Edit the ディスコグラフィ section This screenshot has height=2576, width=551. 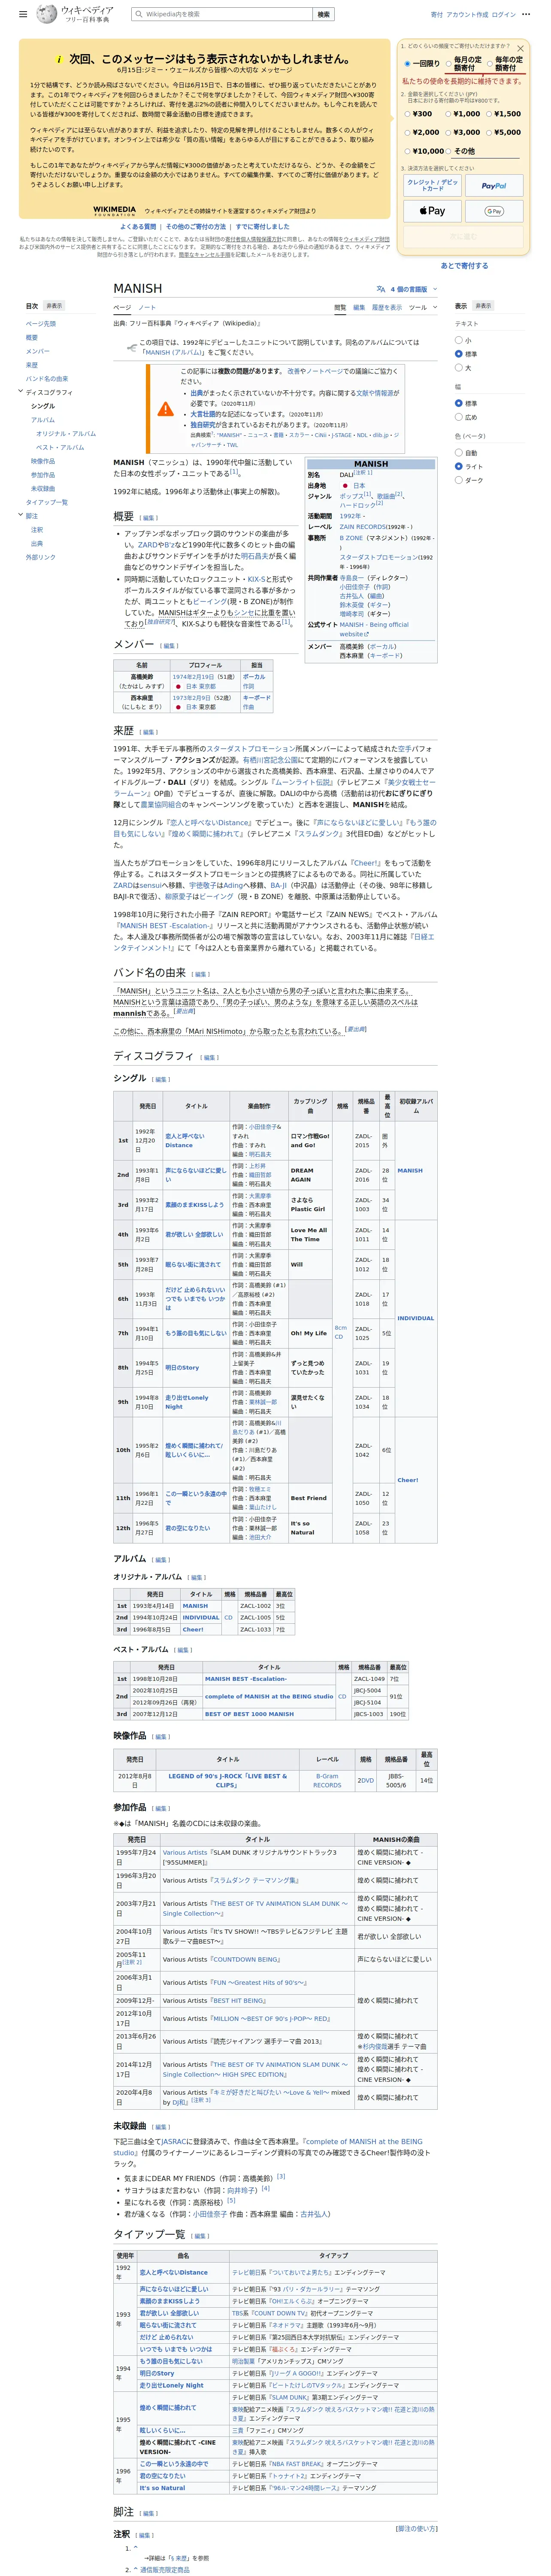208,1057
